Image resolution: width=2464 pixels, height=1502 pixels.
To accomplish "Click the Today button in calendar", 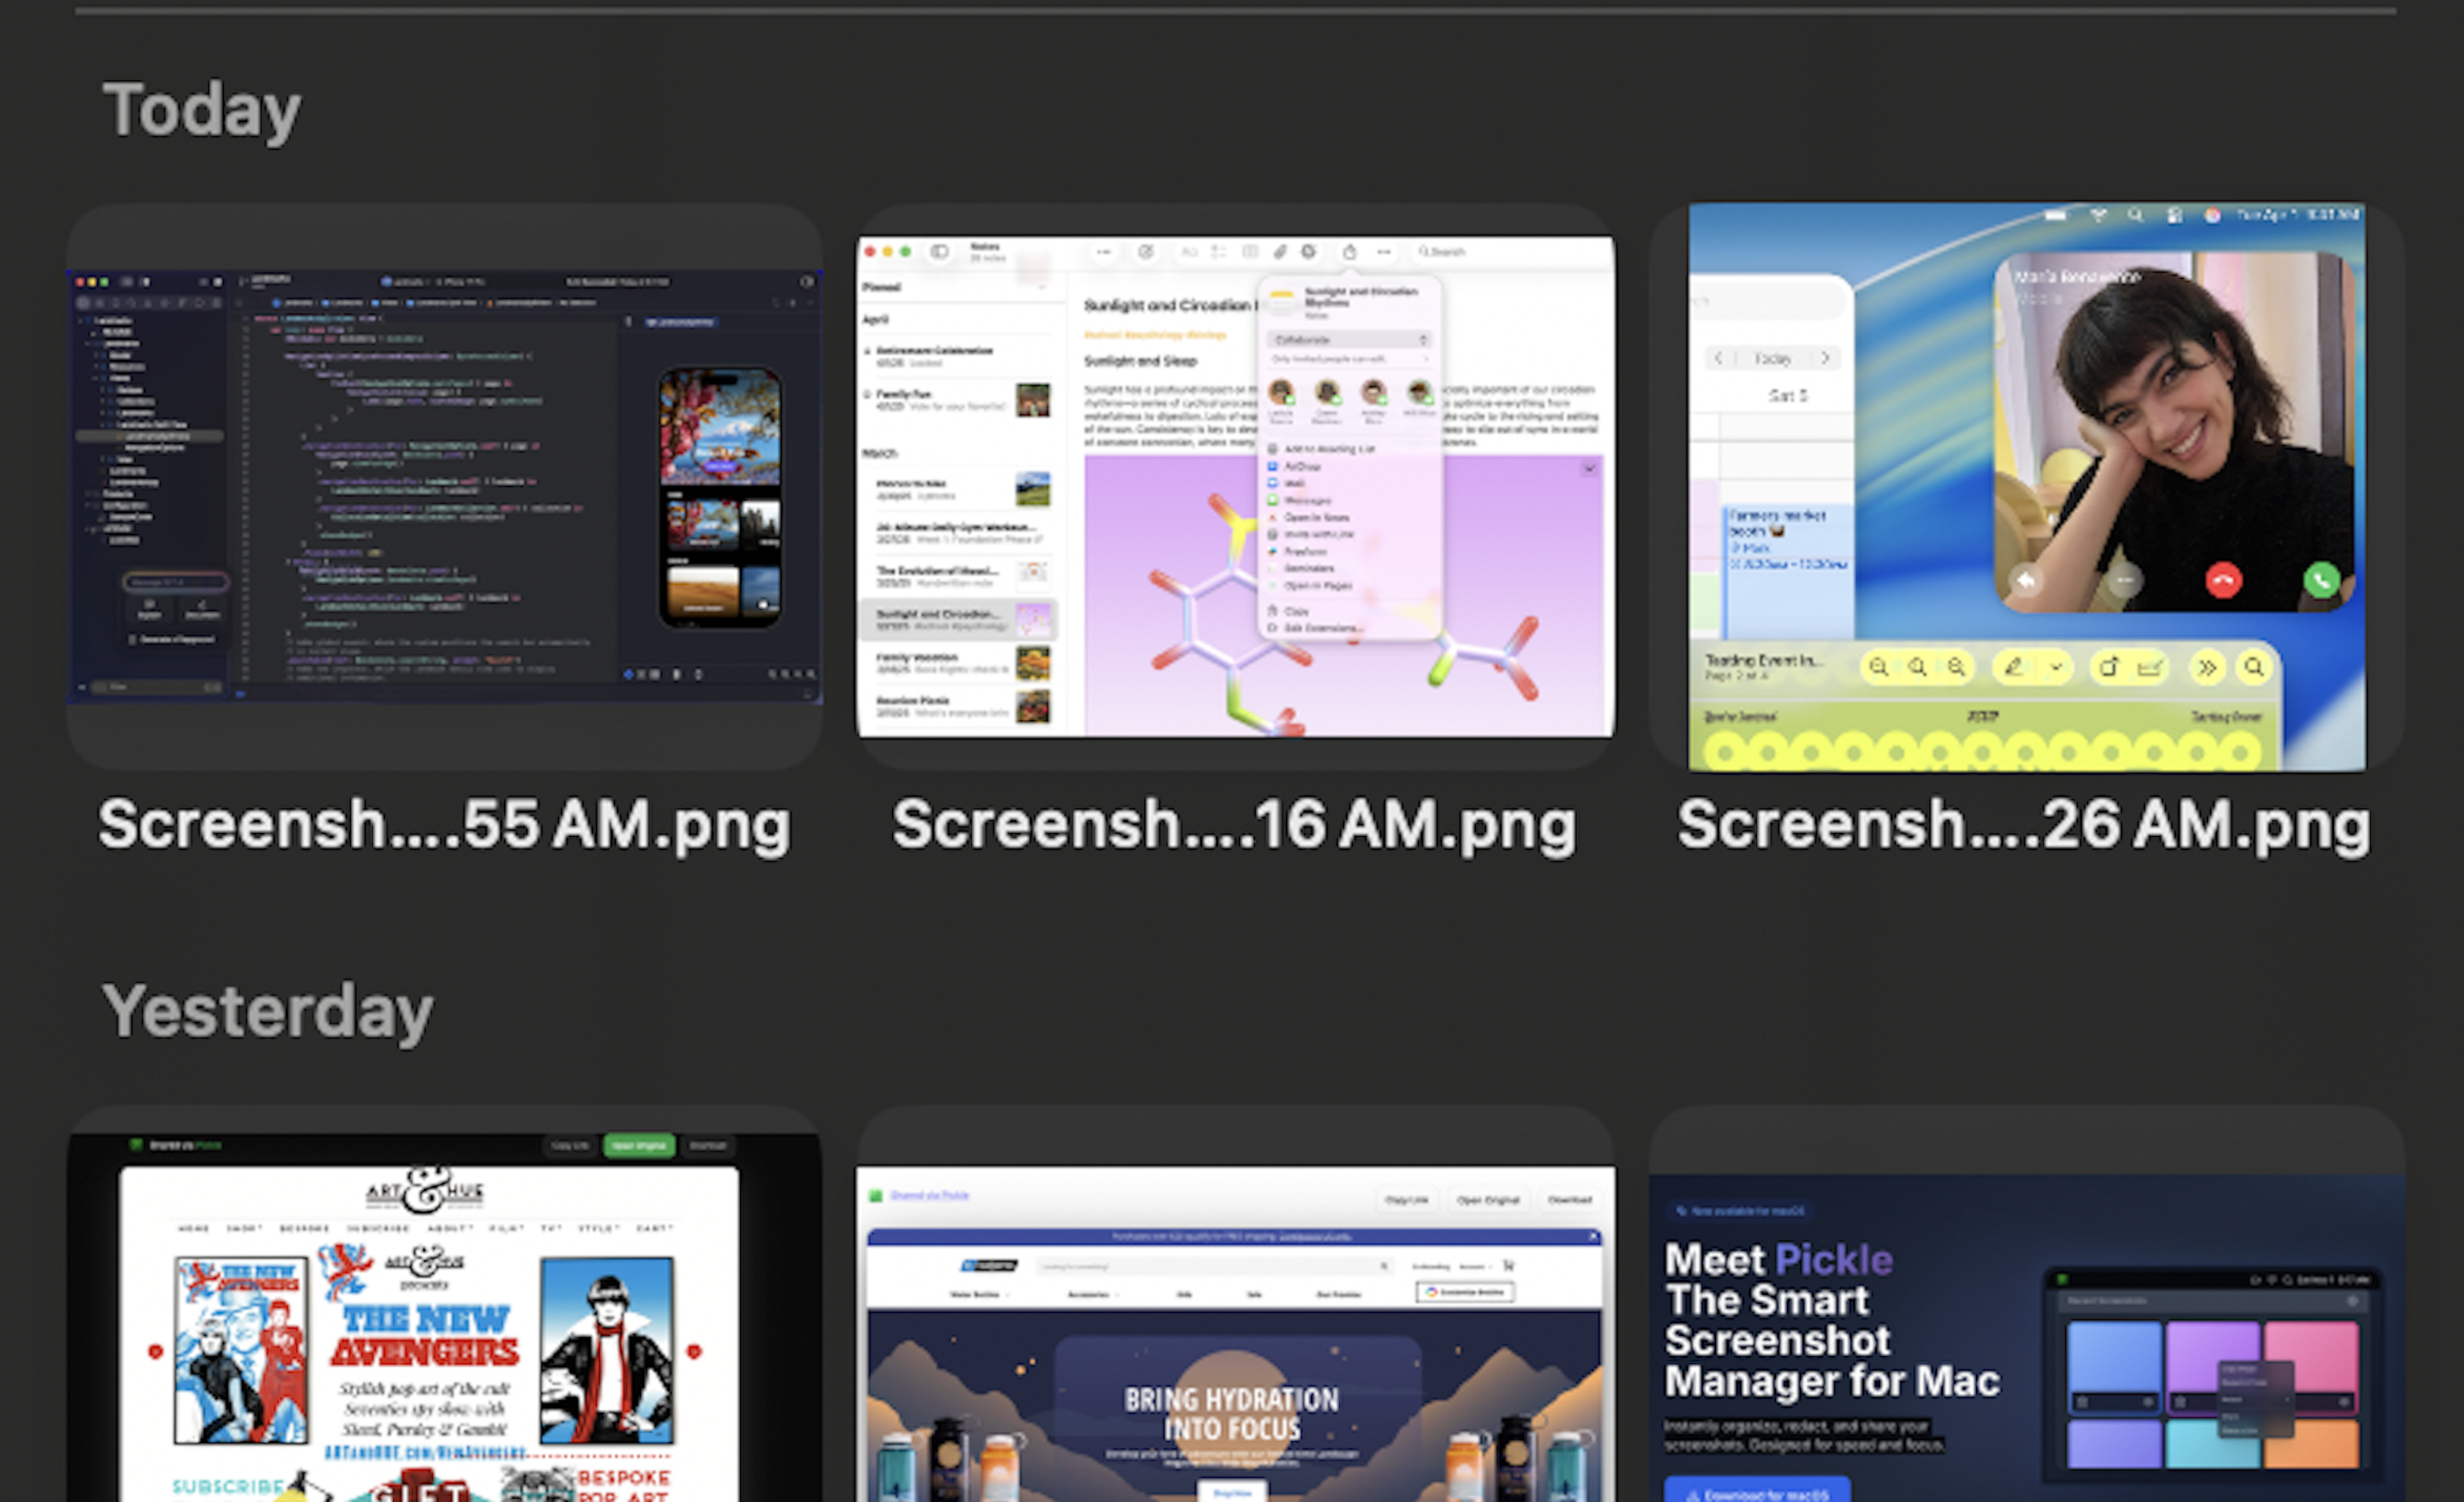I will (1772, 358).
